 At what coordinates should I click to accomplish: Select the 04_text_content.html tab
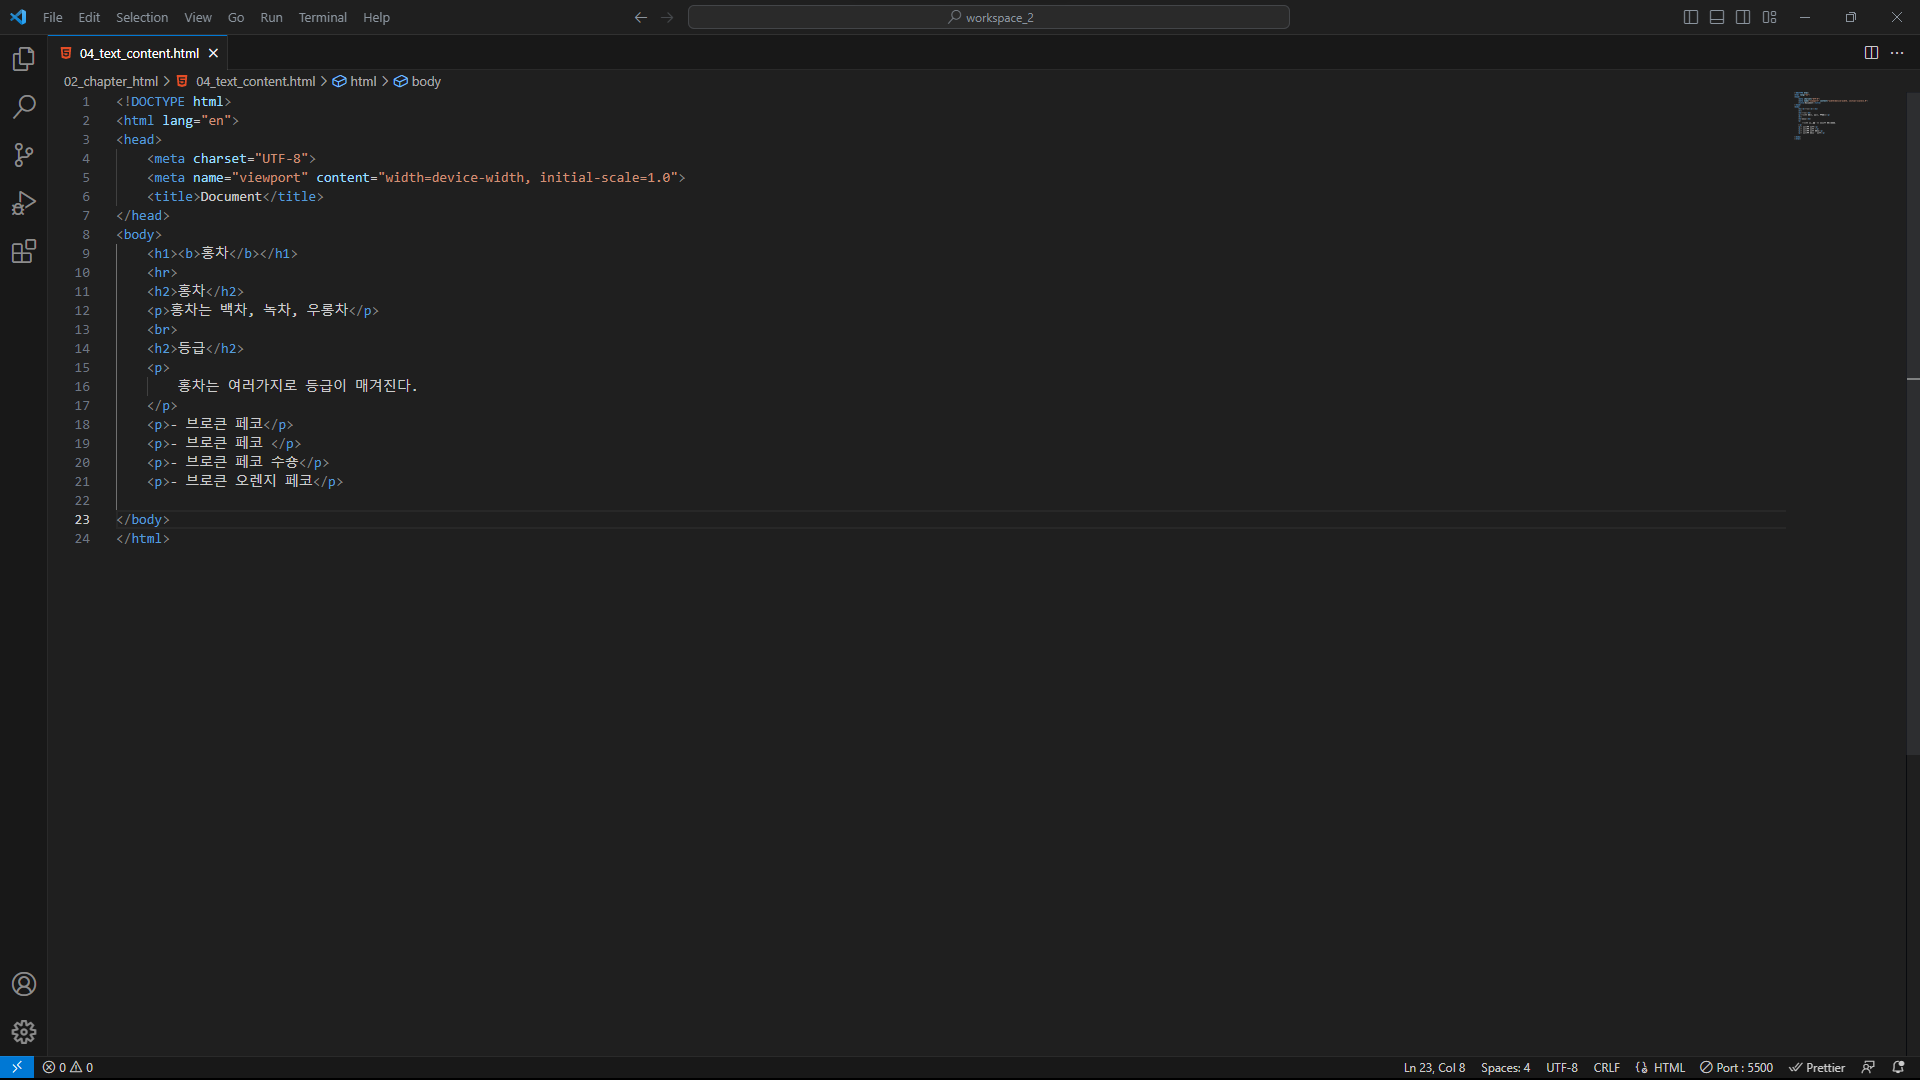tap(139, 53)
